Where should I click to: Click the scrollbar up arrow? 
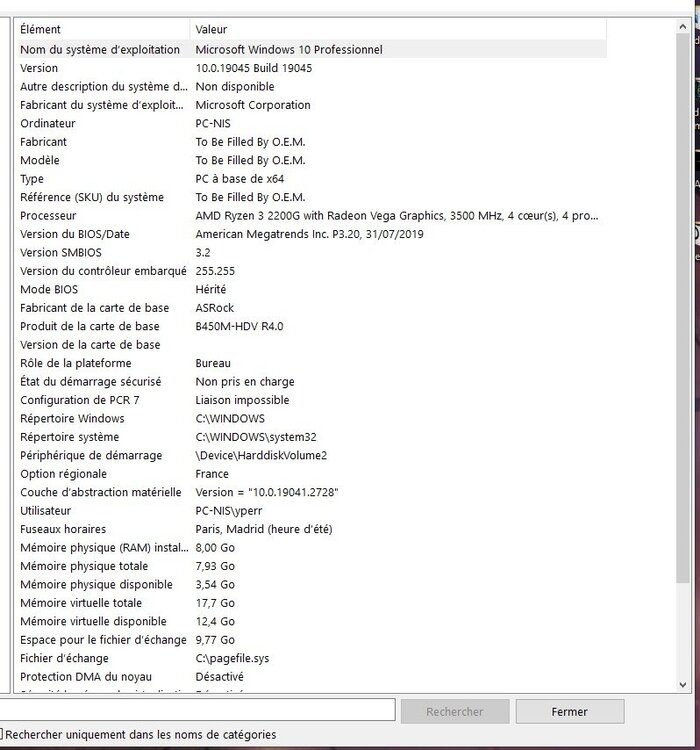(682, 27)
